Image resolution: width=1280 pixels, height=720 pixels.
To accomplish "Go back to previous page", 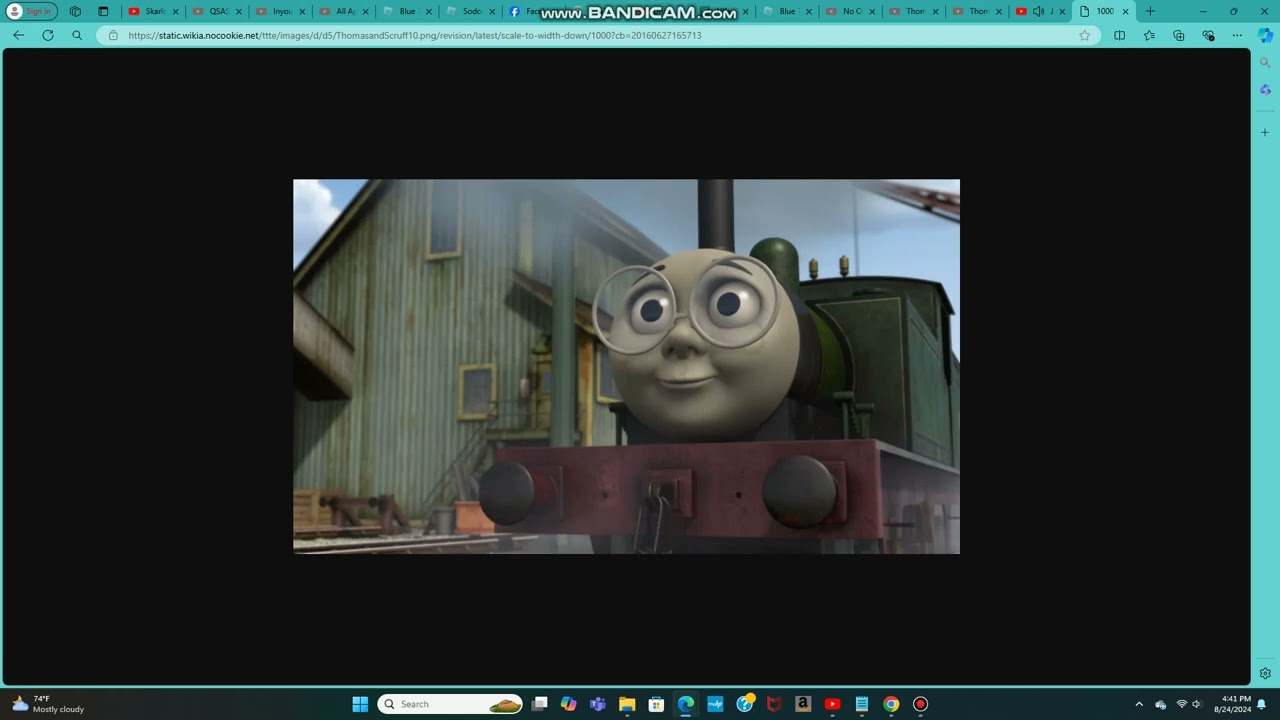I will [18, 35].
